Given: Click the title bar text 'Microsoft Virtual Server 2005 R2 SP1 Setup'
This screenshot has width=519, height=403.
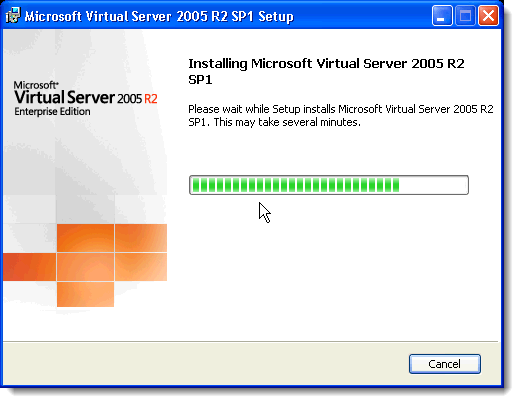Looking at the screenshot, I should point(159,16).
